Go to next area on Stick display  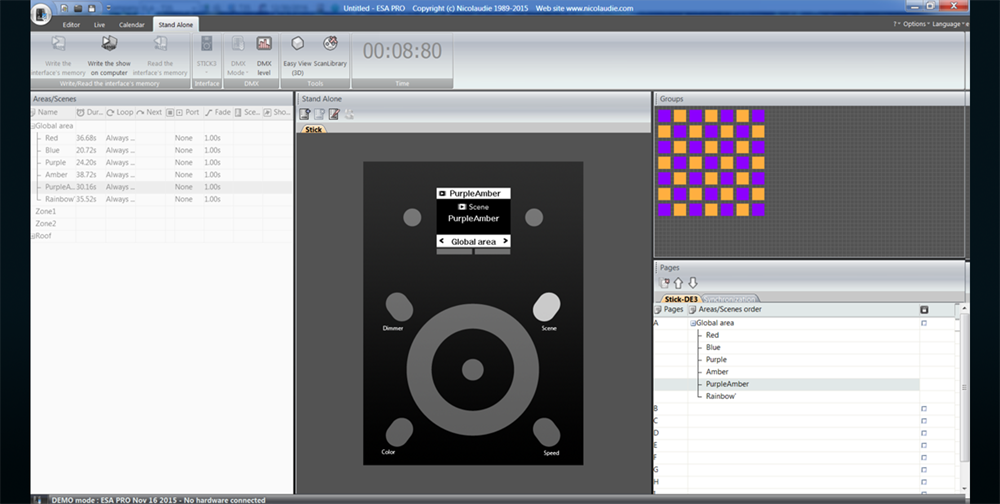[x=505, y=241]
